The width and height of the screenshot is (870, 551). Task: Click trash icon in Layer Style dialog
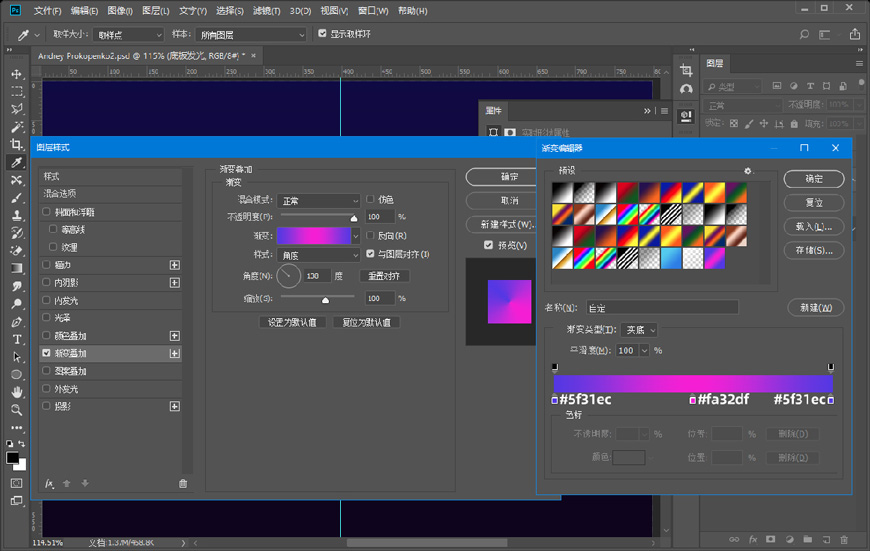(x=183, y=483)
